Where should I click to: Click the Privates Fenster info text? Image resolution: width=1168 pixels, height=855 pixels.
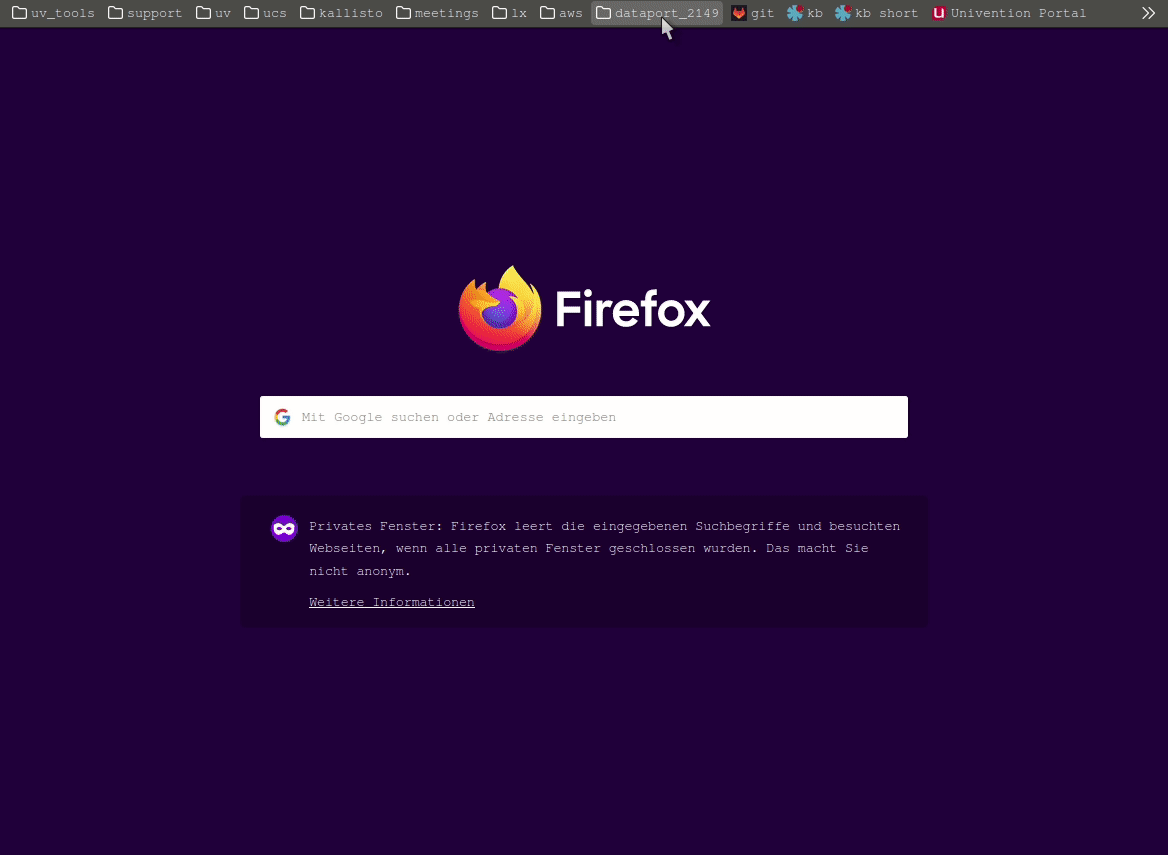pos(604,548)
